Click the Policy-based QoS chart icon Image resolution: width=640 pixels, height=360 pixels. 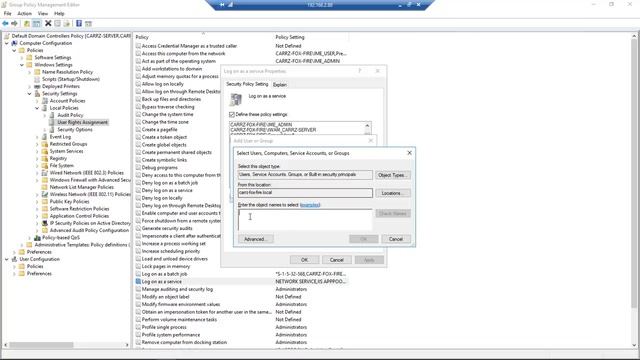tap(37, 238)
